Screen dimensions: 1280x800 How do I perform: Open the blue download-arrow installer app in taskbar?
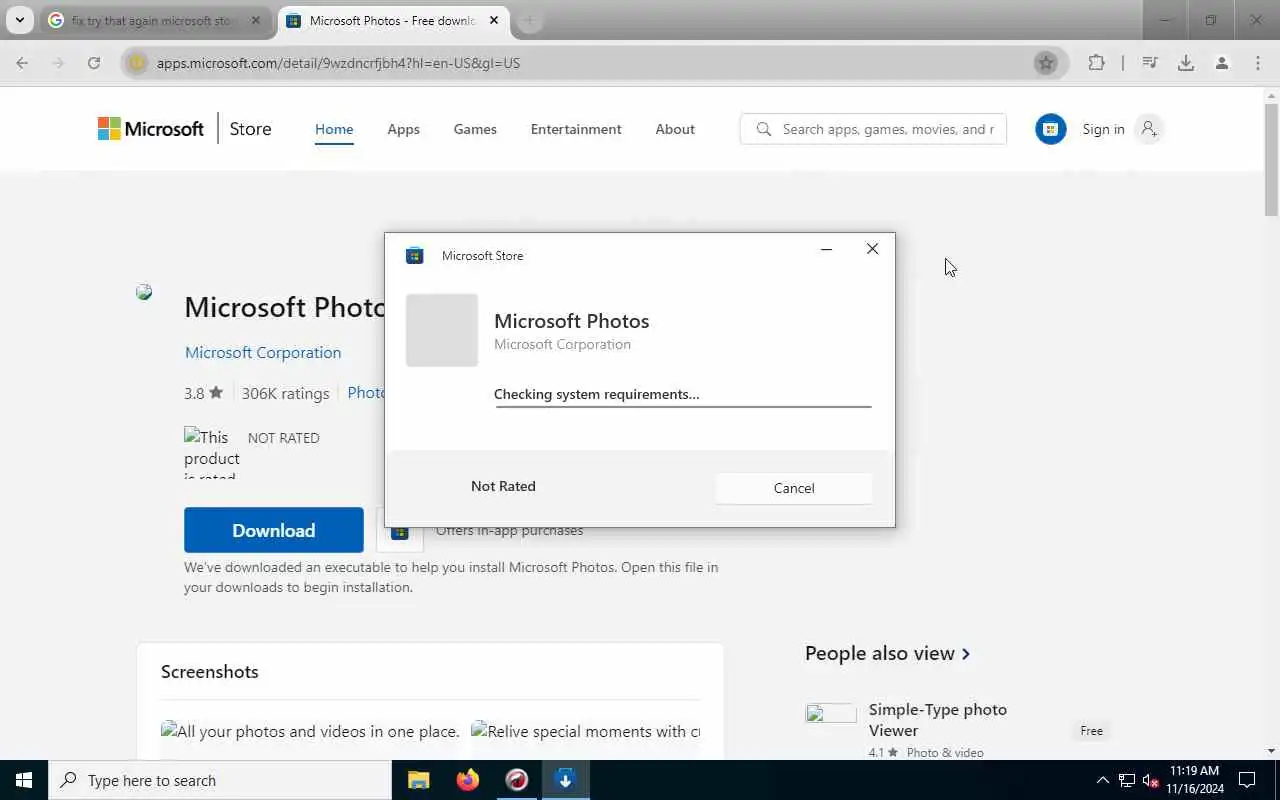click(x=565, y=780)
